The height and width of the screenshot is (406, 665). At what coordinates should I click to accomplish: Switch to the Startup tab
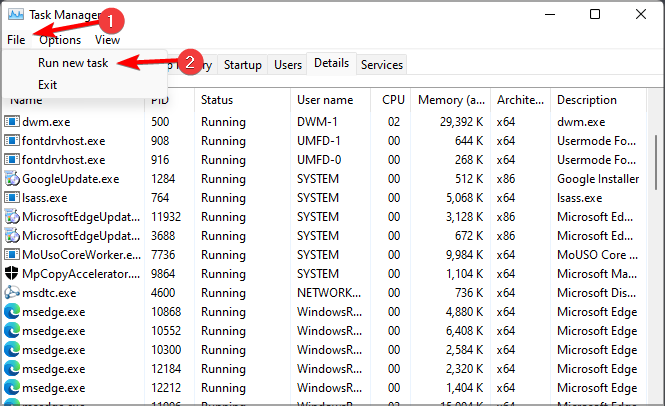coord(243,65)
